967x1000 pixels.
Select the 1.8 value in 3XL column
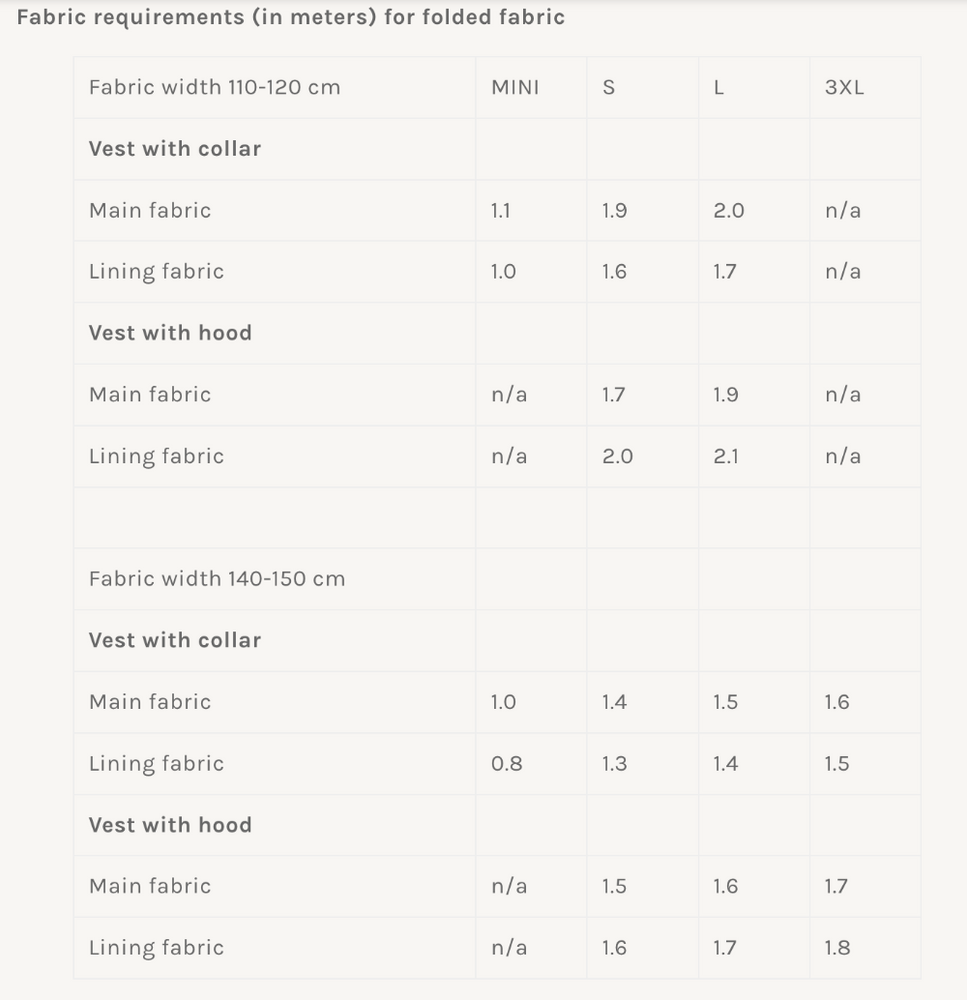[837, 948]
